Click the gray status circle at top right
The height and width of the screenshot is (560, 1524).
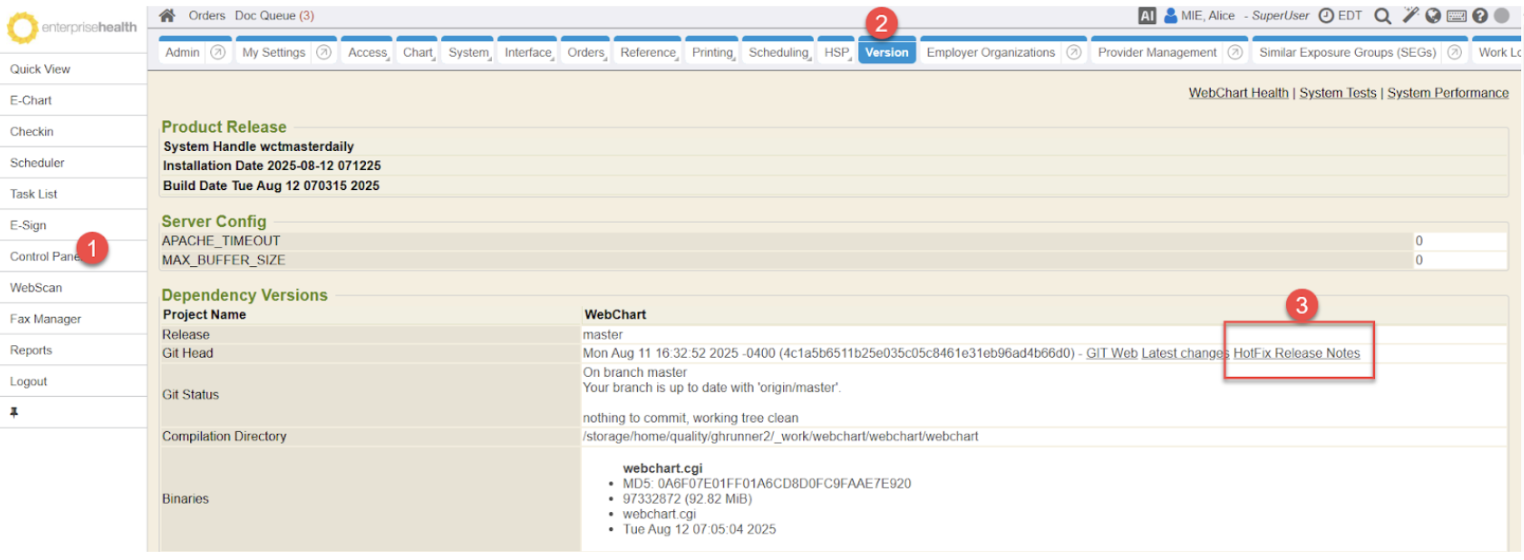[x=1501, y=16]
